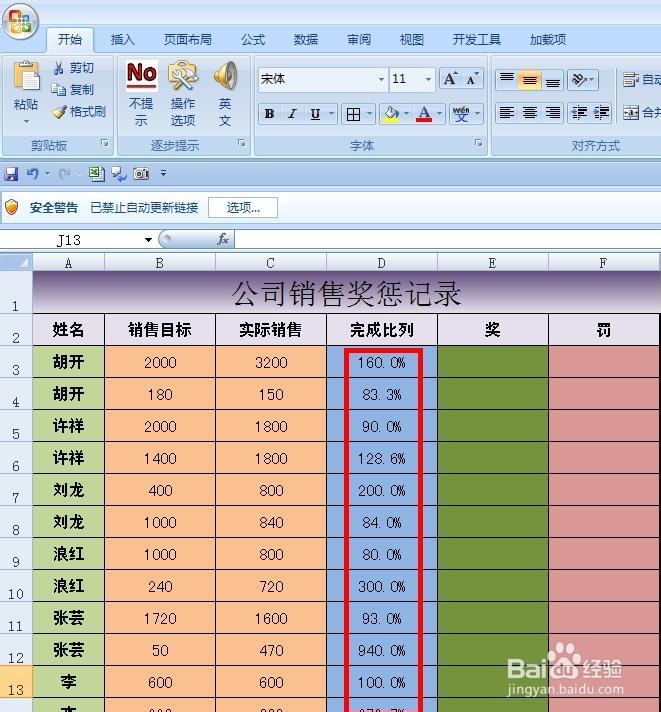Click the phonetic guide wén icon

coord(460,114)
